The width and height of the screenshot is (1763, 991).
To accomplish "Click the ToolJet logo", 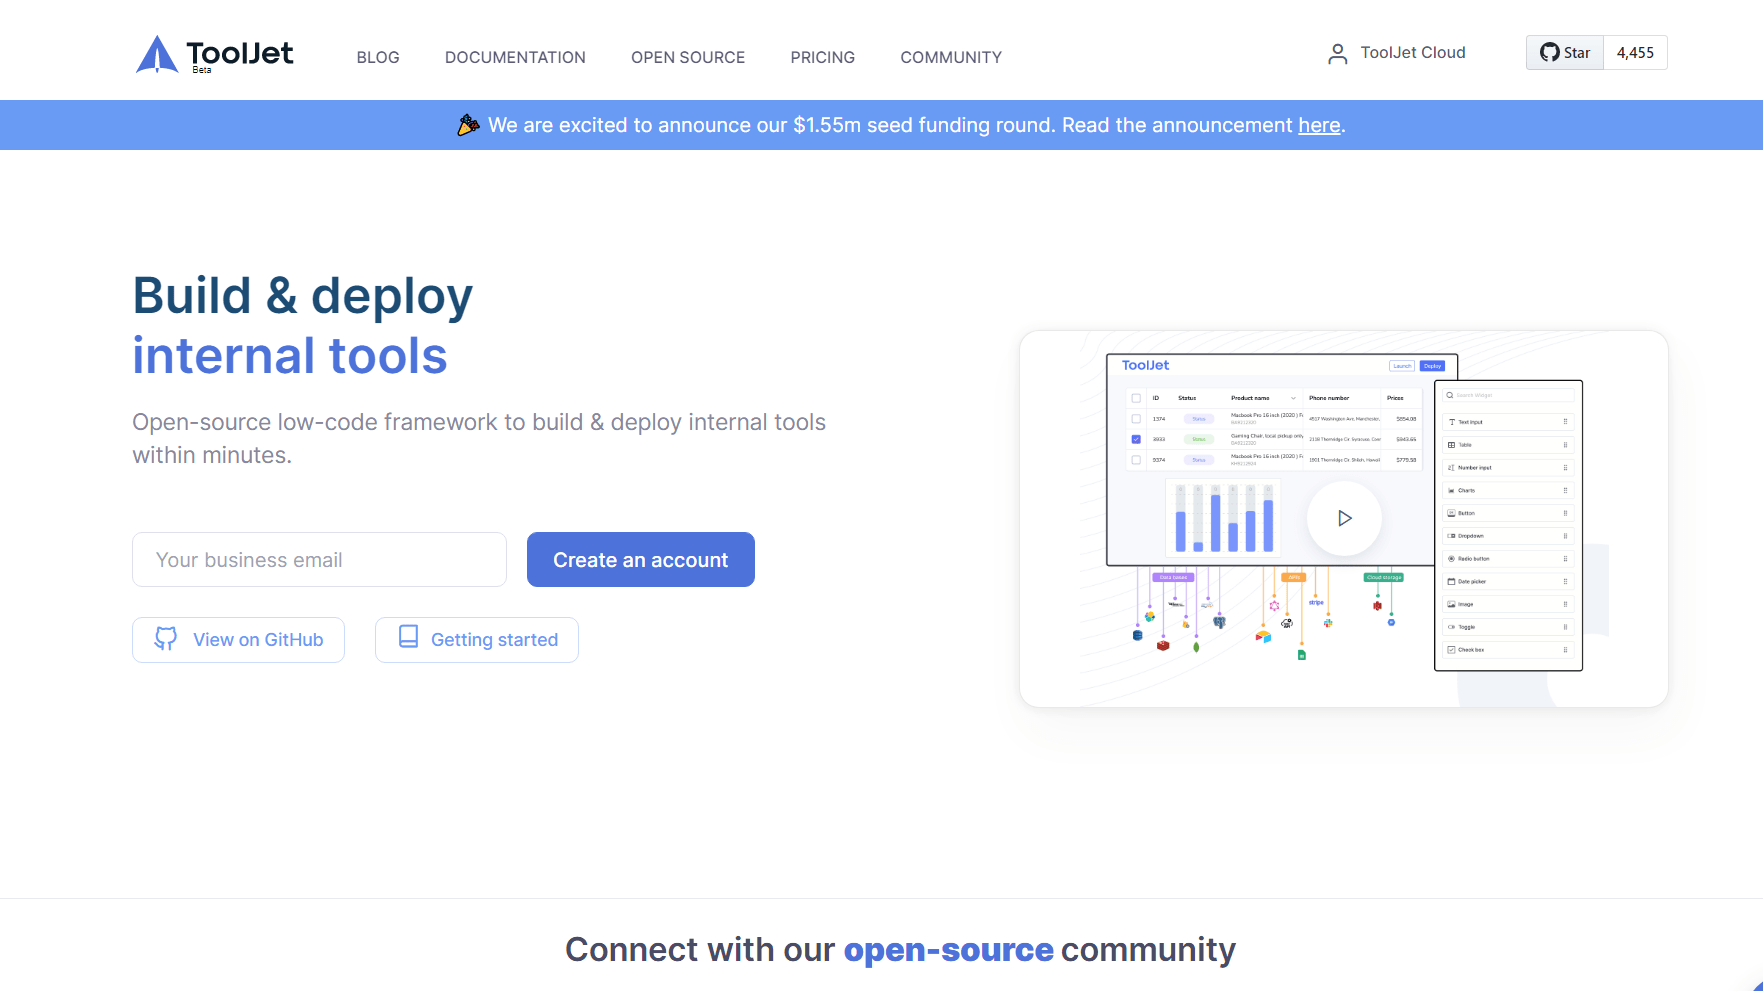I will pyautogui.click(x=214, y=55).
